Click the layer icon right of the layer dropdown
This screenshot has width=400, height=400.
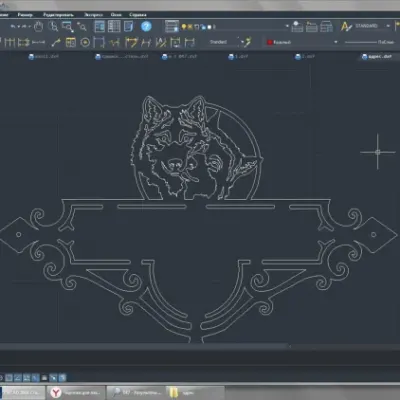[x=297, y=26]
